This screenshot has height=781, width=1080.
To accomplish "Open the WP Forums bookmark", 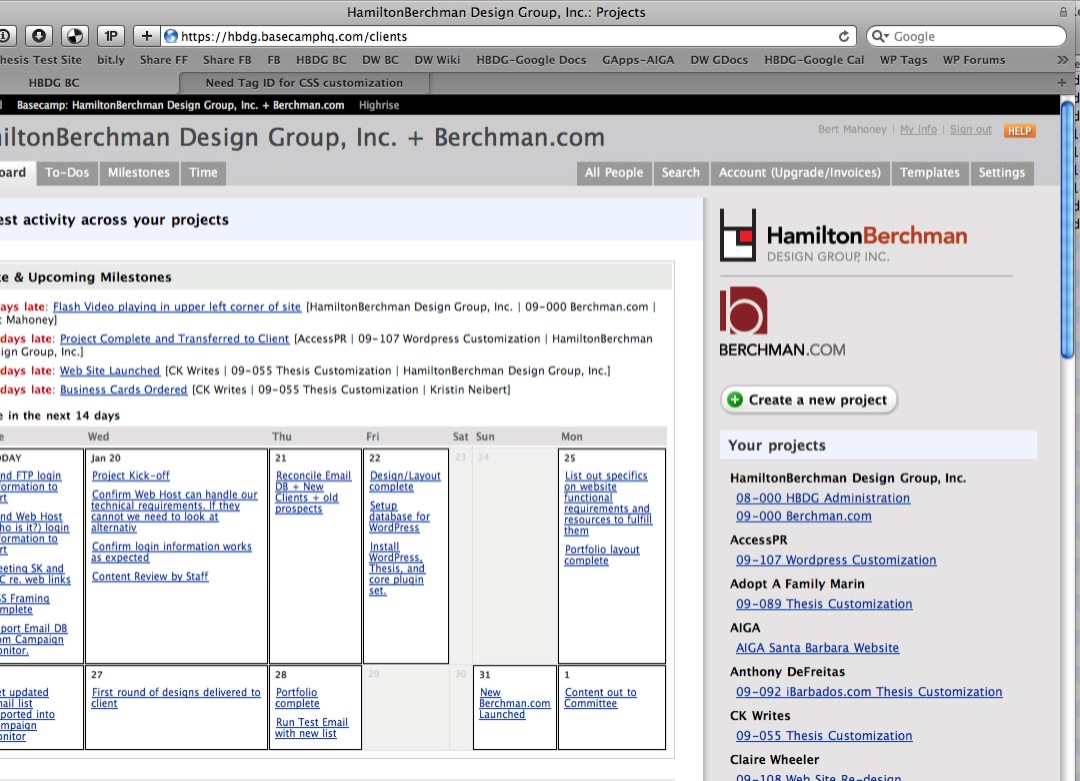I will click(974, 60).
